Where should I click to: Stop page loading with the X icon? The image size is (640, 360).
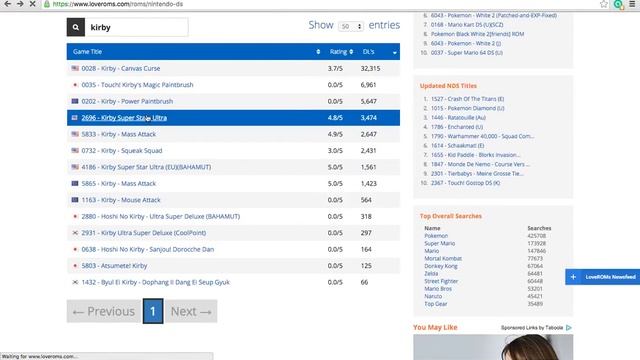coord(33,4)
